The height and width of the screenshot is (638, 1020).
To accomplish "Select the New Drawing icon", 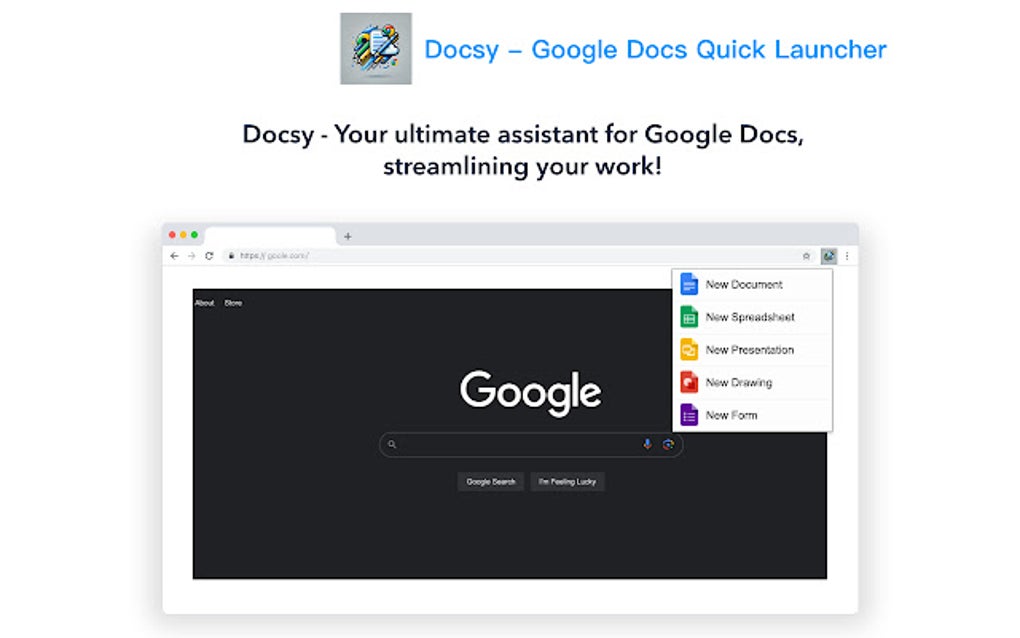I will (689, 383).
